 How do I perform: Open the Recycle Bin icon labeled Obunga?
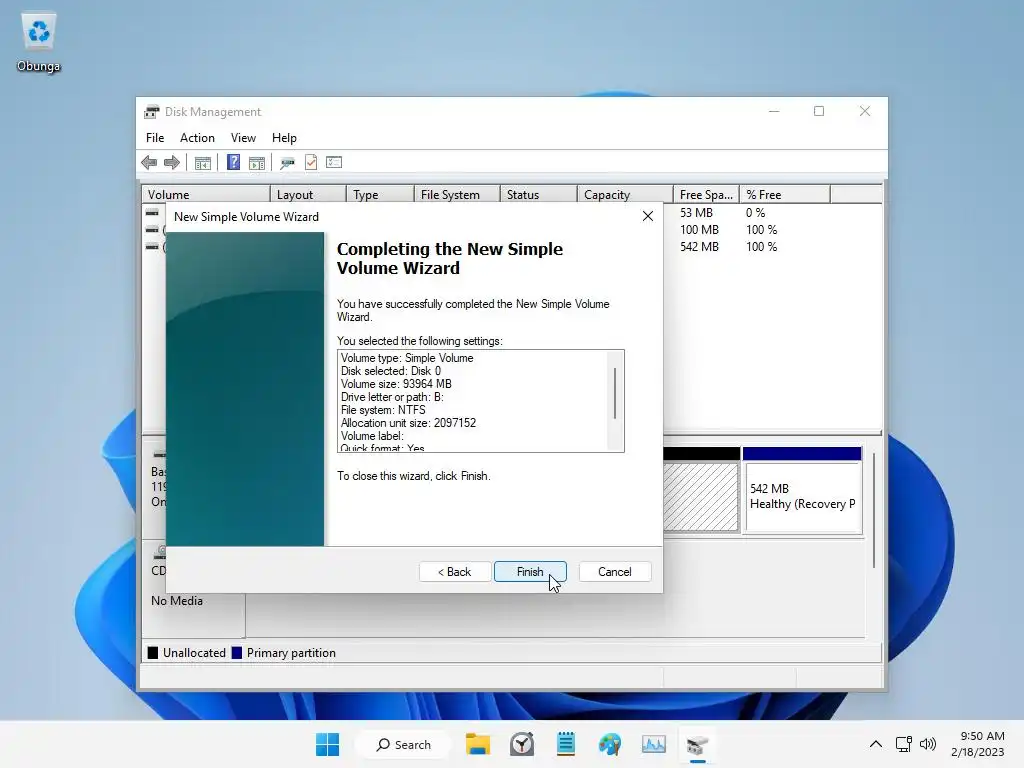tap(39, 42)
